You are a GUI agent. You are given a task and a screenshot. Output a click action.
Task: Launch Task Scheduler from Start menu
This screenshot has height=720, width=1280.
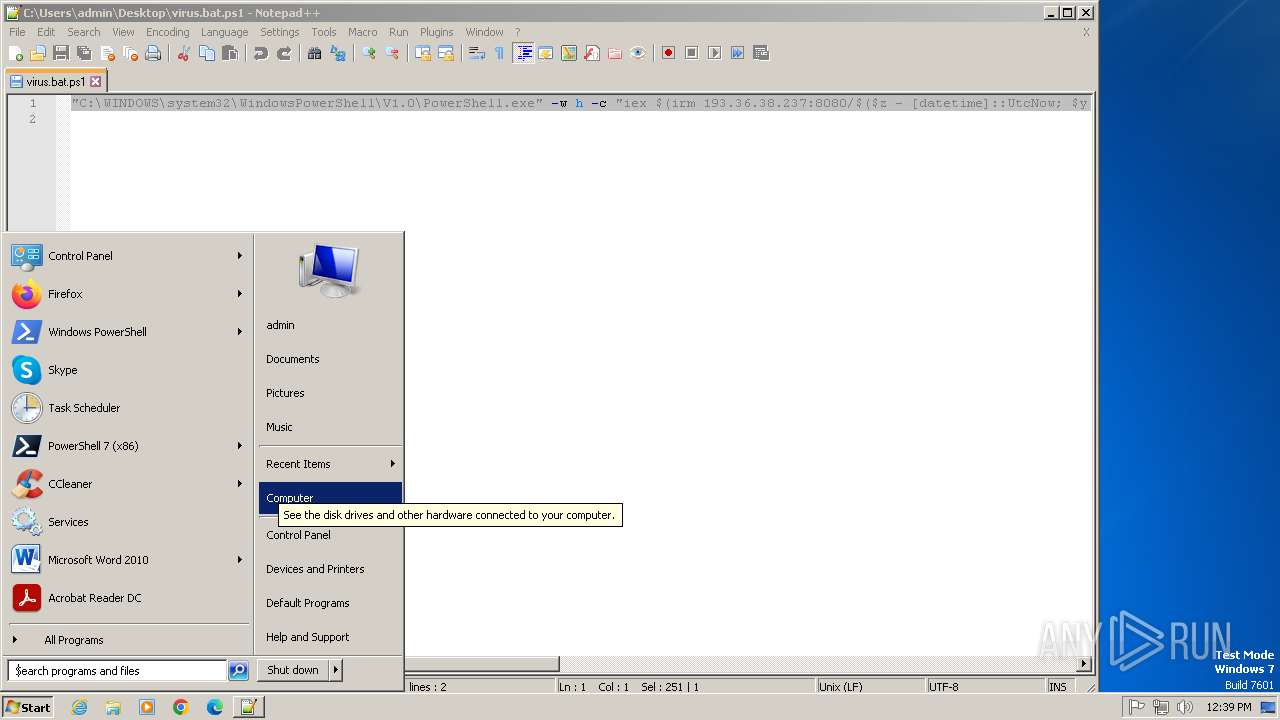point(128,408)
